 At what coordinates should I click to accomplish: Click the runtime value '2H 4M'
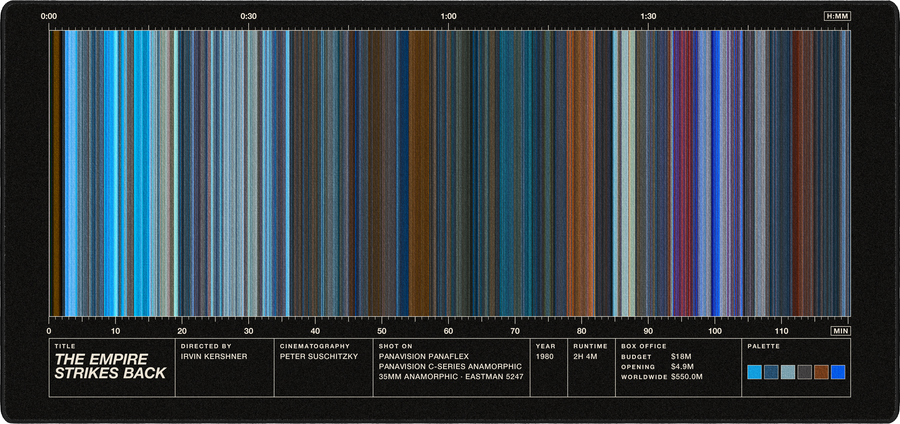pos(585,356)
